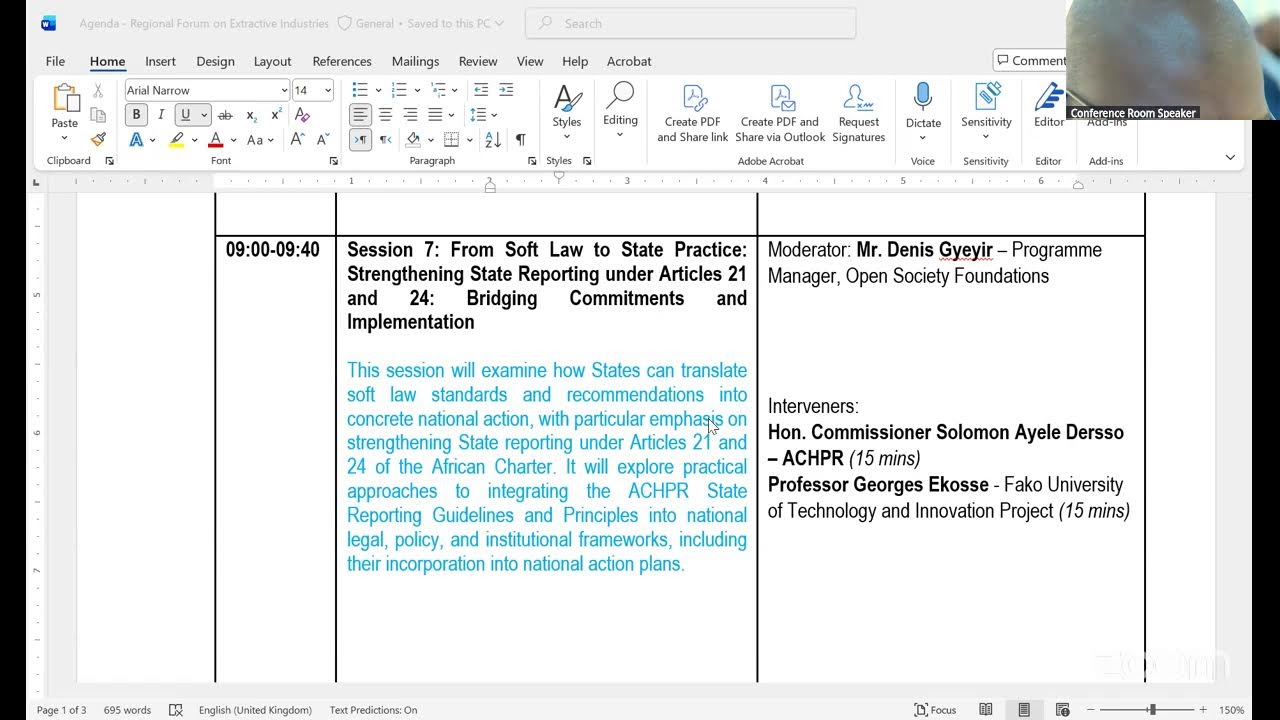Click the Request Signatures icon
Image resolution: width=1280 pixels, height=720 pixels.
(x=858, y=113)
